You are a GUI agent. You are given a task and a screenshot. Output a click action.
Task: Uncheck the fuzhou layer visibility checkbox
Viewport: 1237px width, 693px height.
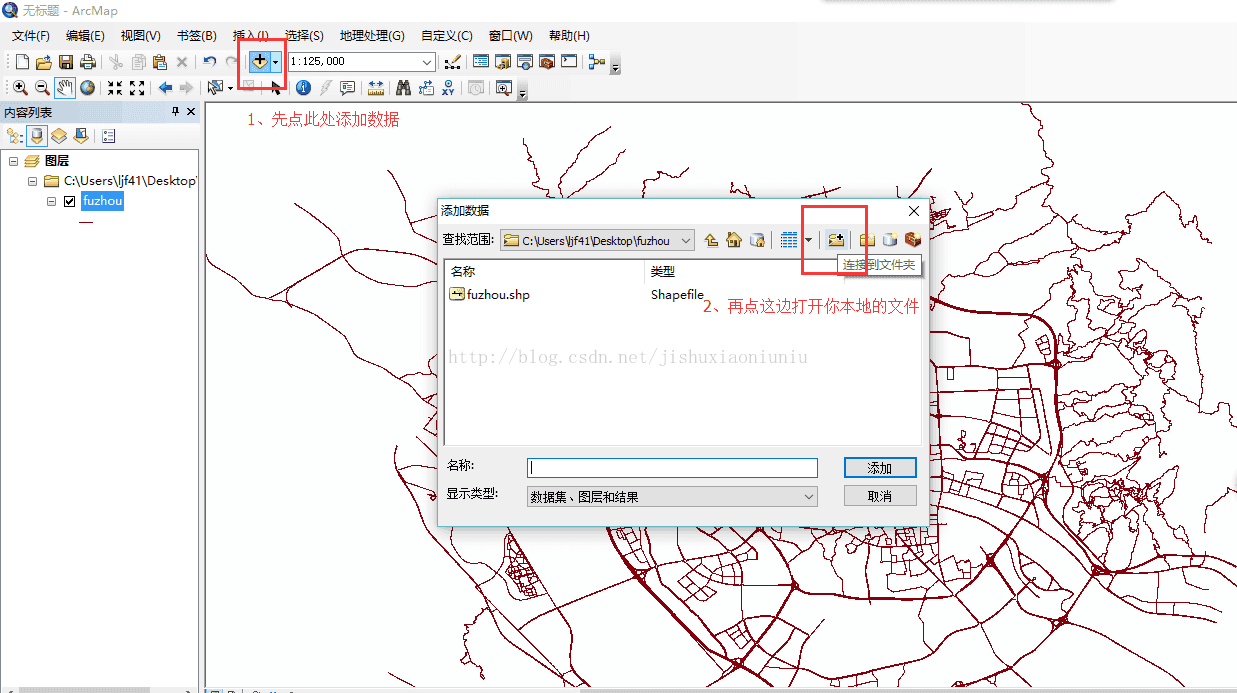coord(69,201)
